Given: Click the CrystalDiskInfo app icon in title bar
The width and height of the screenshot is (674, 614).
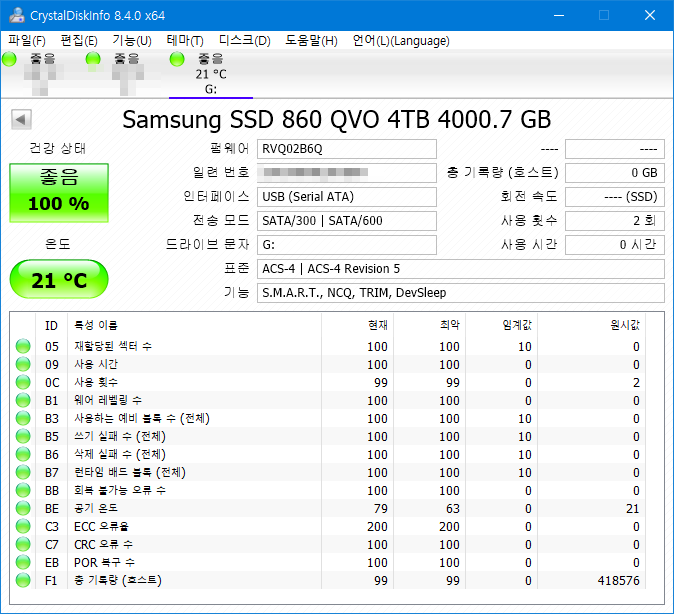Looking at the screenshot, I should pos(17,15).
